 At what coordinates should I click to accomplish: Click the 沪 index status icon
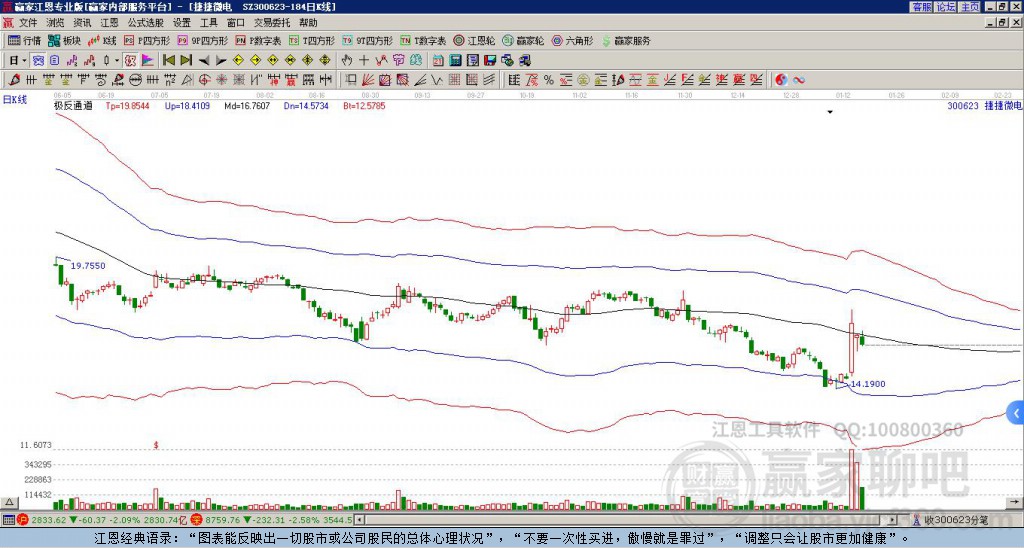click(22, 520)
